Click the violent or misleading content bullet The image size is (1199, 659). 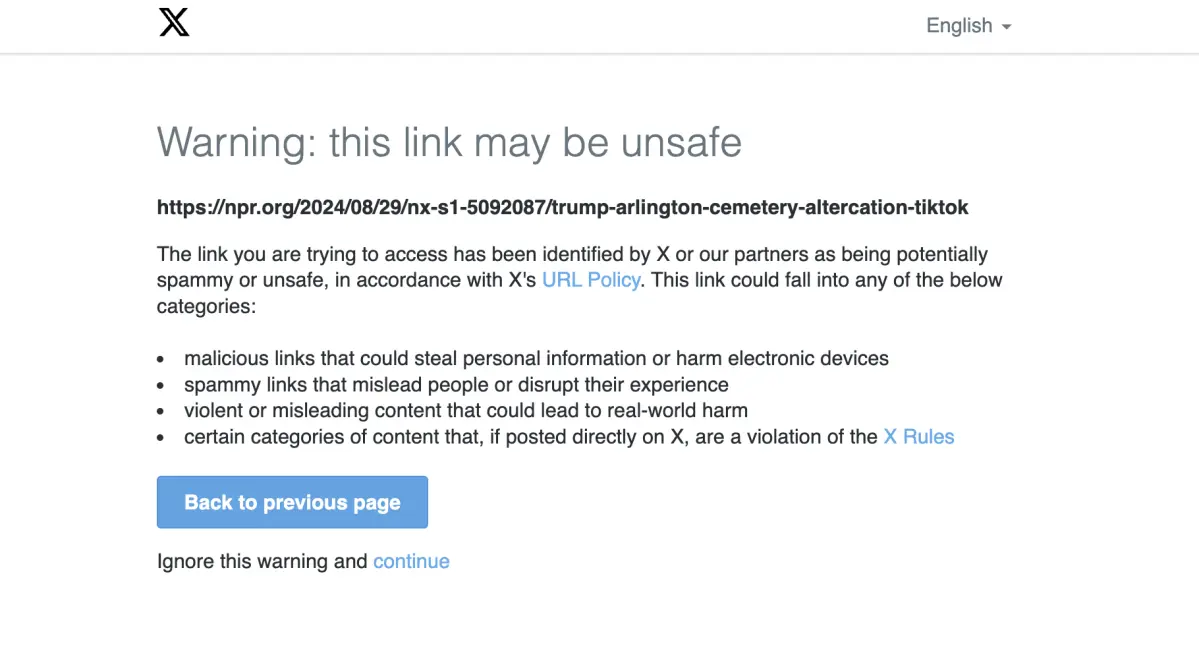466,410
